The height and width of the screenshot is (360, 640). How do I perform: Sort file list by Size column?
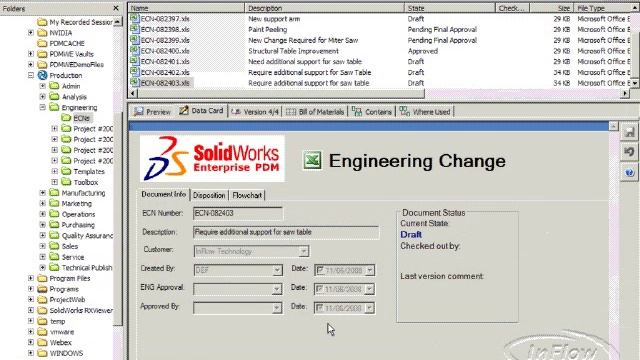551,8
